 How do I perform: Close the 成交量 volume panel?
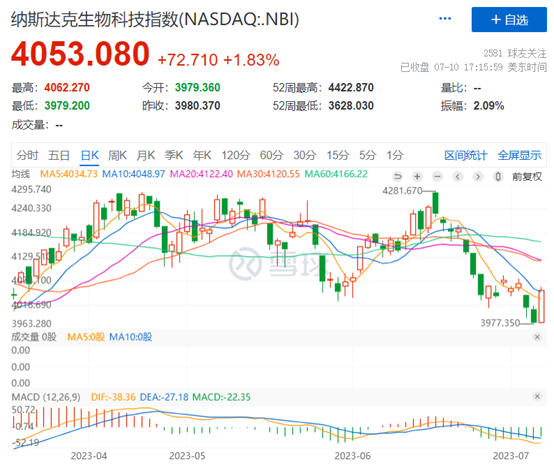537,337
